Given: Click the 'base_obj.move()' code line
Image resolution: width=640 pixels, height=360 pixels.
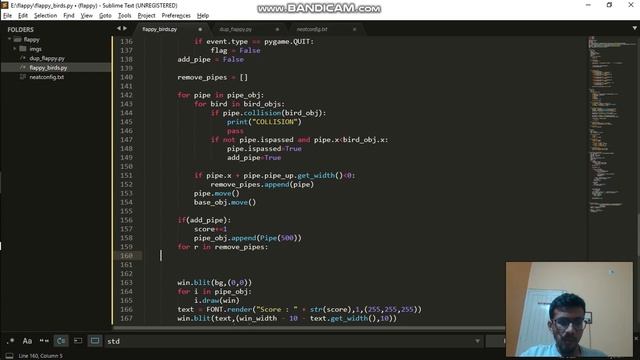Looking at the screenshot, I should coord(225,202).
